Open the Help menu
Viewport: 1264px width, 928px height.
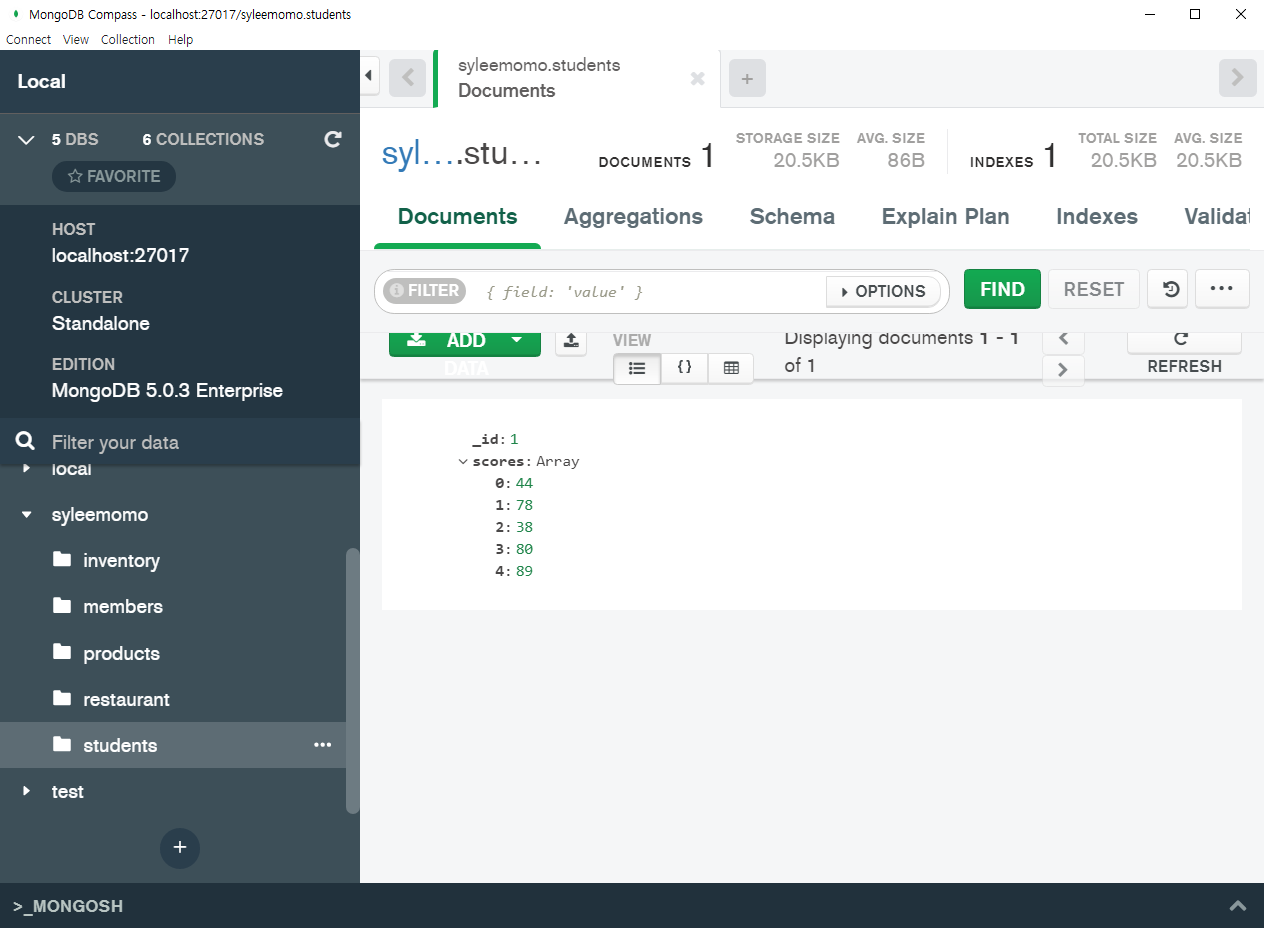pyautogui.click(x=181, y=40)
